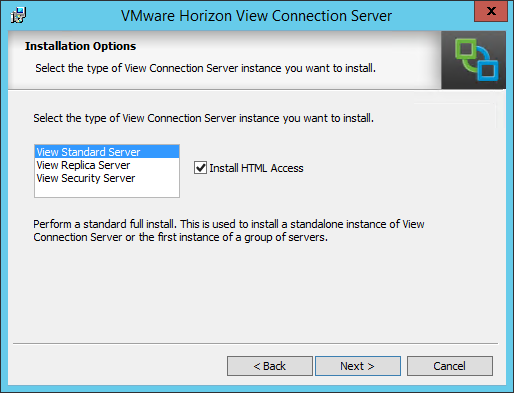This screenshot has height=393, width=514.
Task: Close the installer with the X button
Action: pyautogui.click(x=491, y=11)
